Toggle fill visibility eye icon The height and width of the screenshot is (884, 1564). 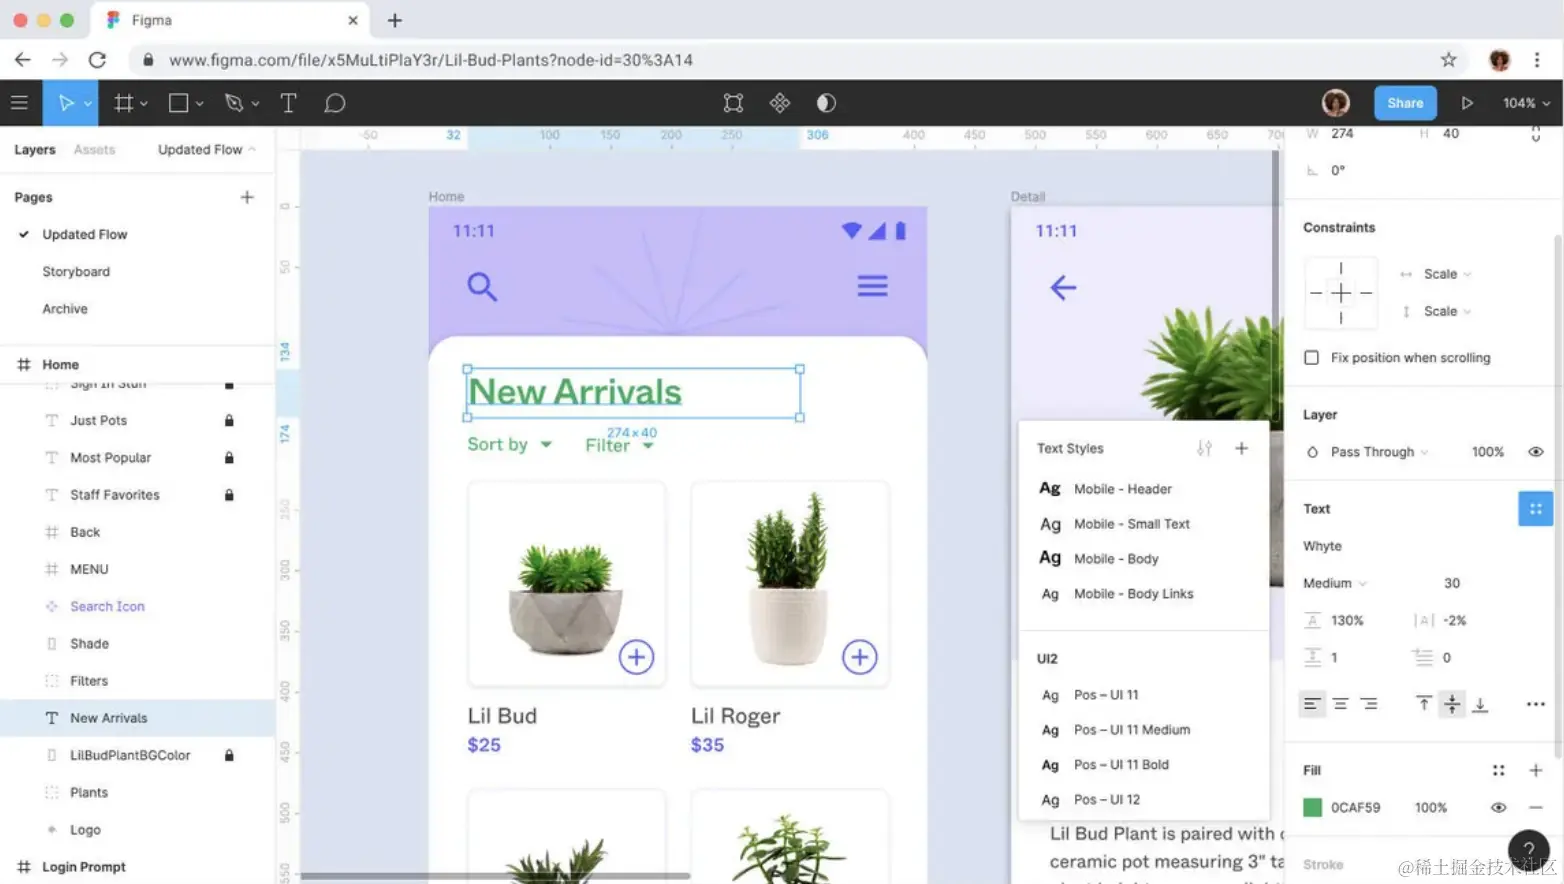click(1498, 807)
